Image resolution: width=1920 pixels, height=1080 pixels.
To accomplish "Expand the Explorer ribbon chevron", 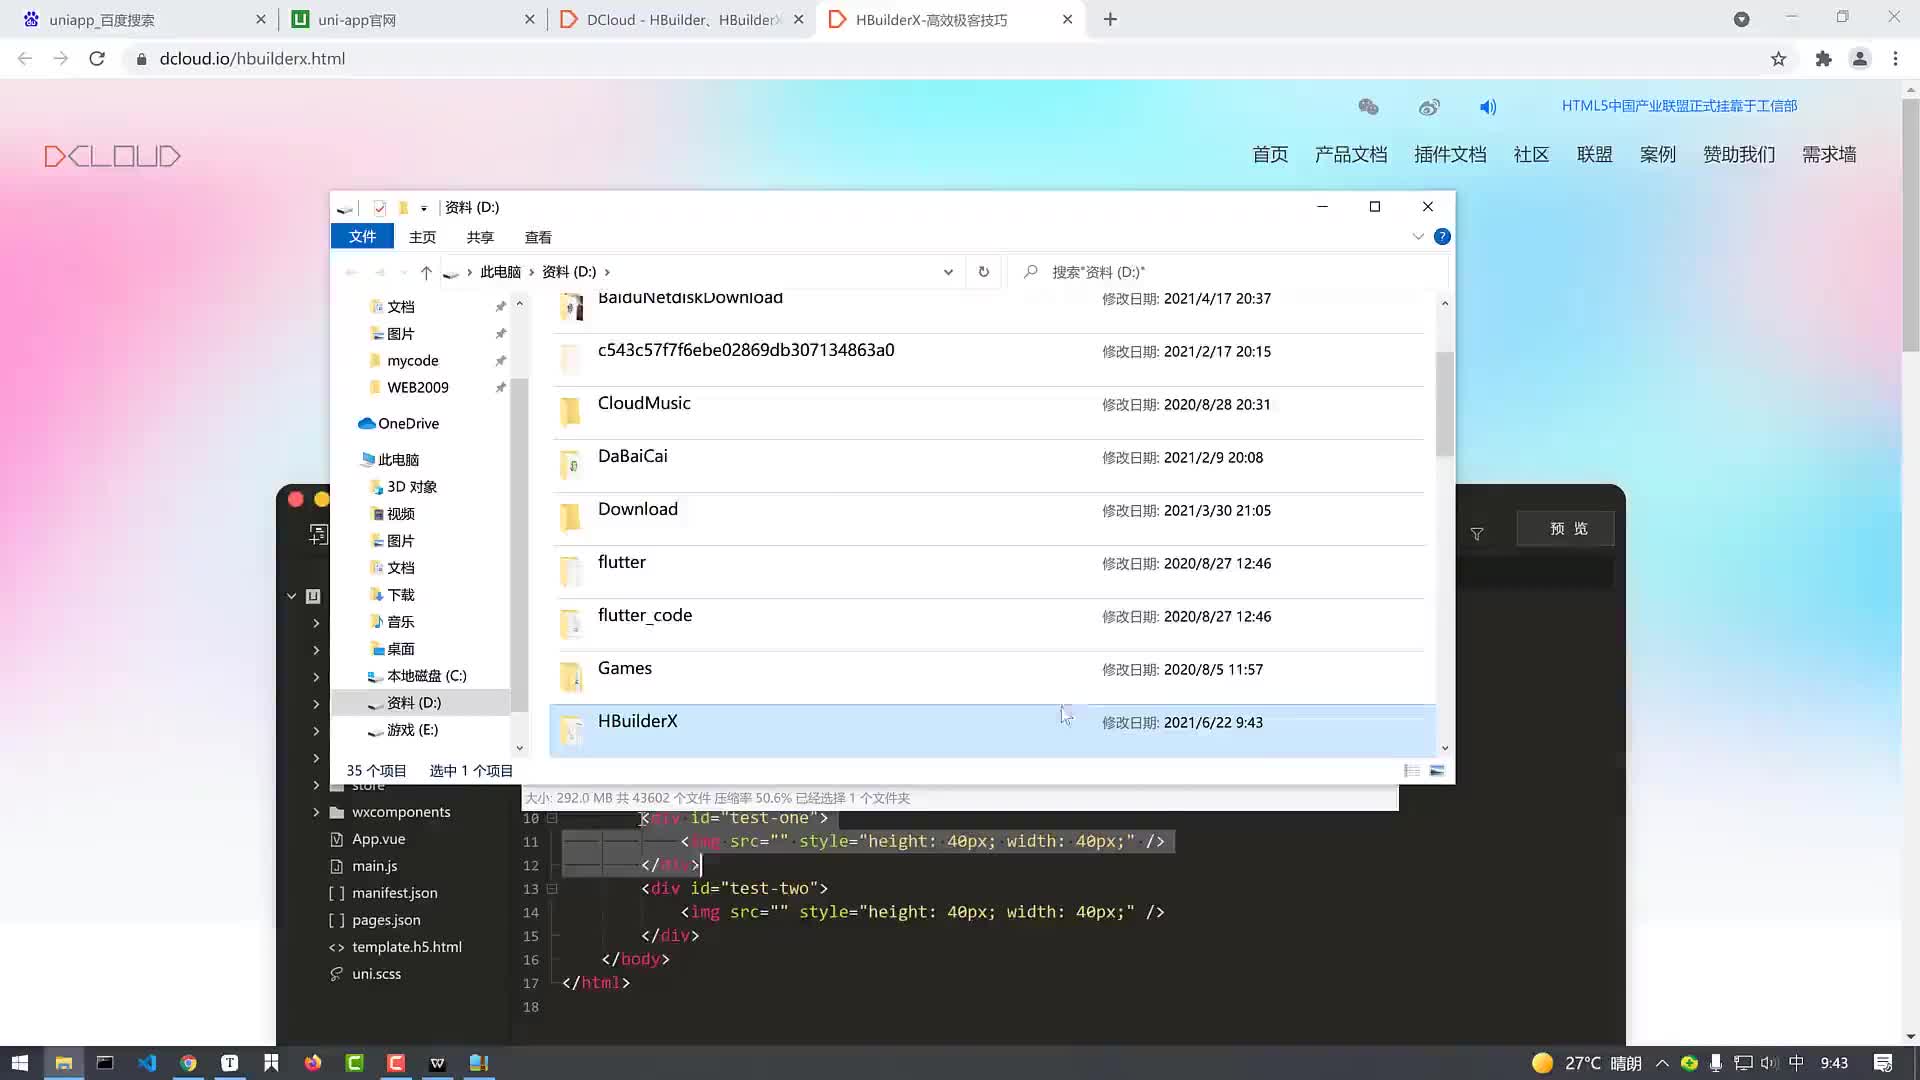I will pyautogui.click(x=1418, y=237).
